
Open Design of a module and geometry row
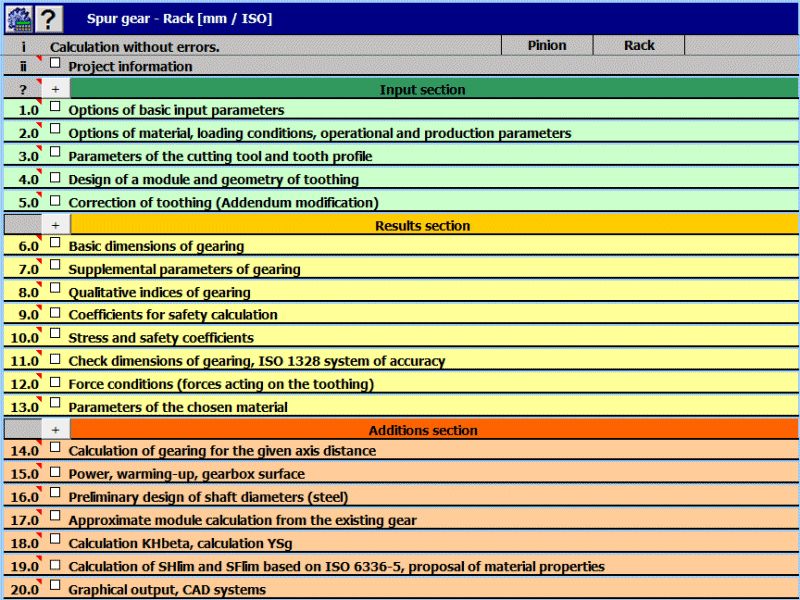(401, 179)
